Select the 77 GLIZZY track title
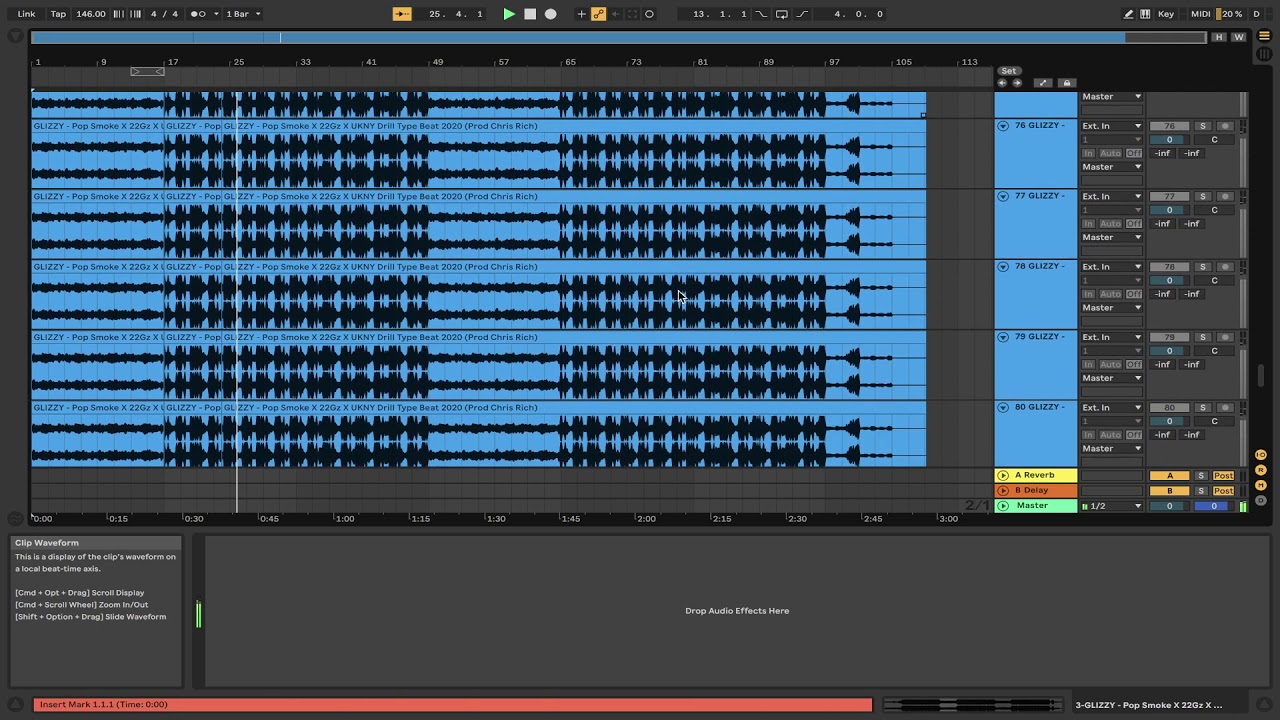This screenshot has height=720, width=1280. [x=1040, y=196]
